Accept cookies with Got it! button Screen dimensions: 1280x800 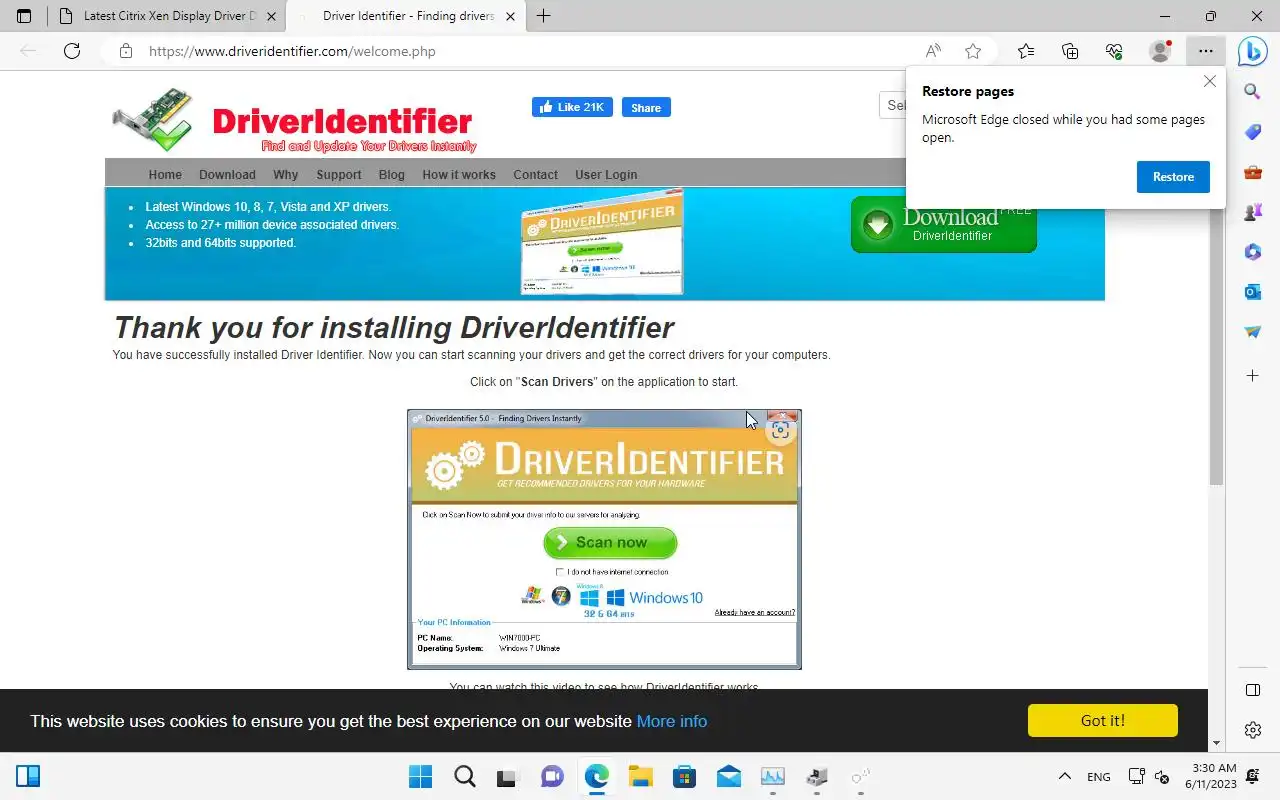pos(1103,720)
